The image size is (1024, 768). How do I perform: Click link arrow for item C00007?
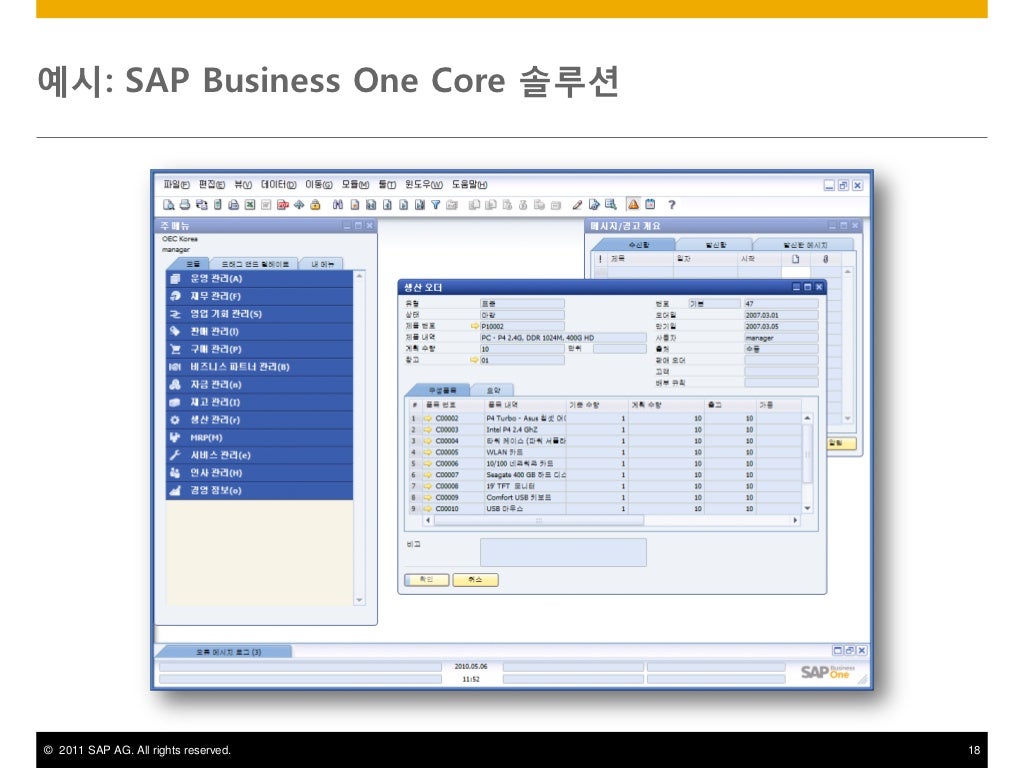(x=427, y=475)
